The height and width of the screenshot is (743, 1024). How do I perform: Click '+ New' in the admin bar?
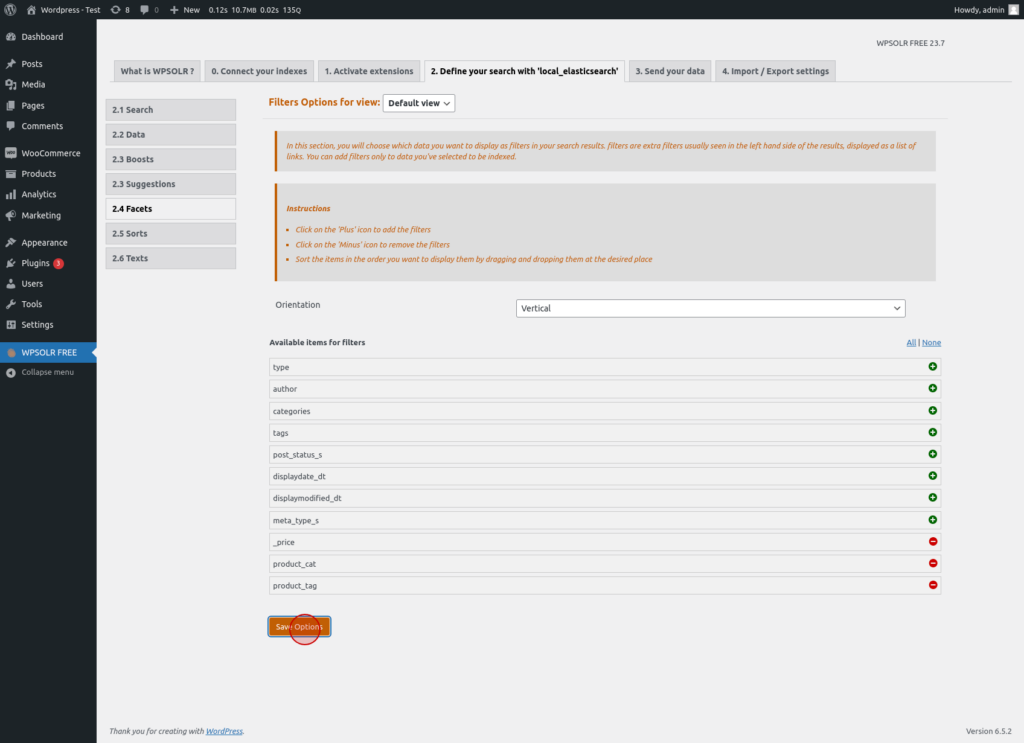click(185, 10)
